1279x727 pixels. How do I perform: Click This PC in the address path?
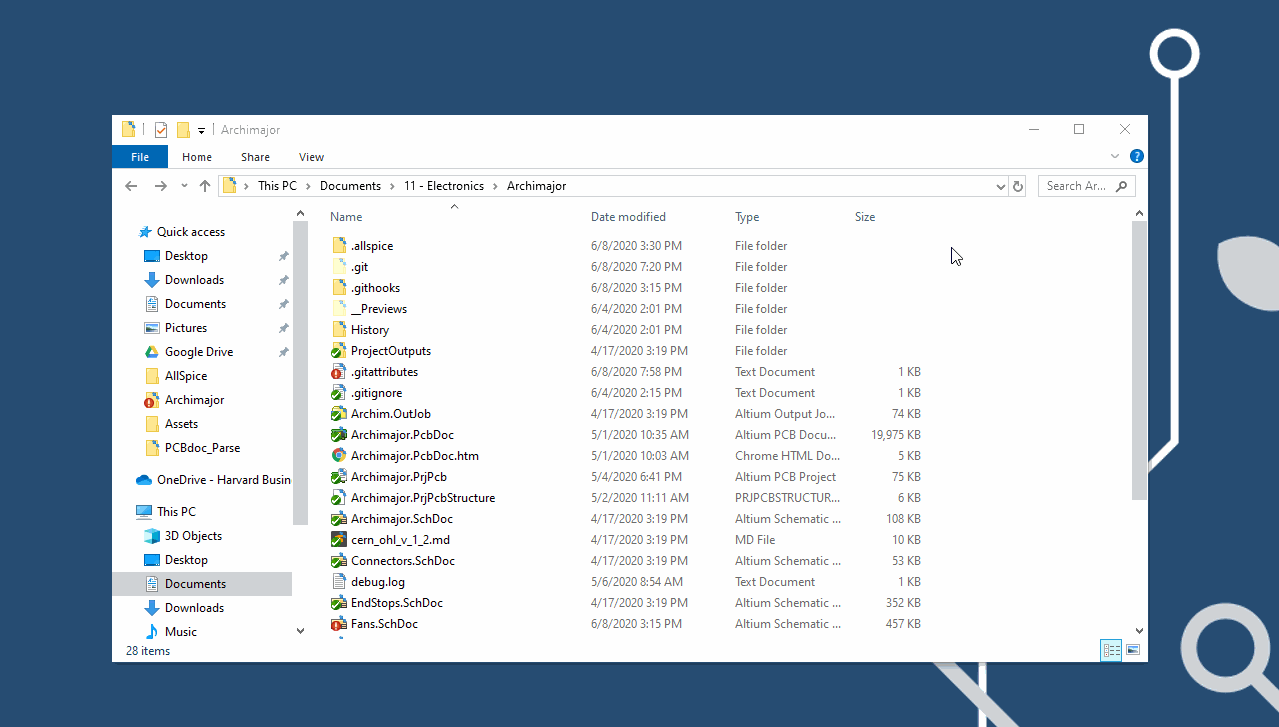click(277, 186)
